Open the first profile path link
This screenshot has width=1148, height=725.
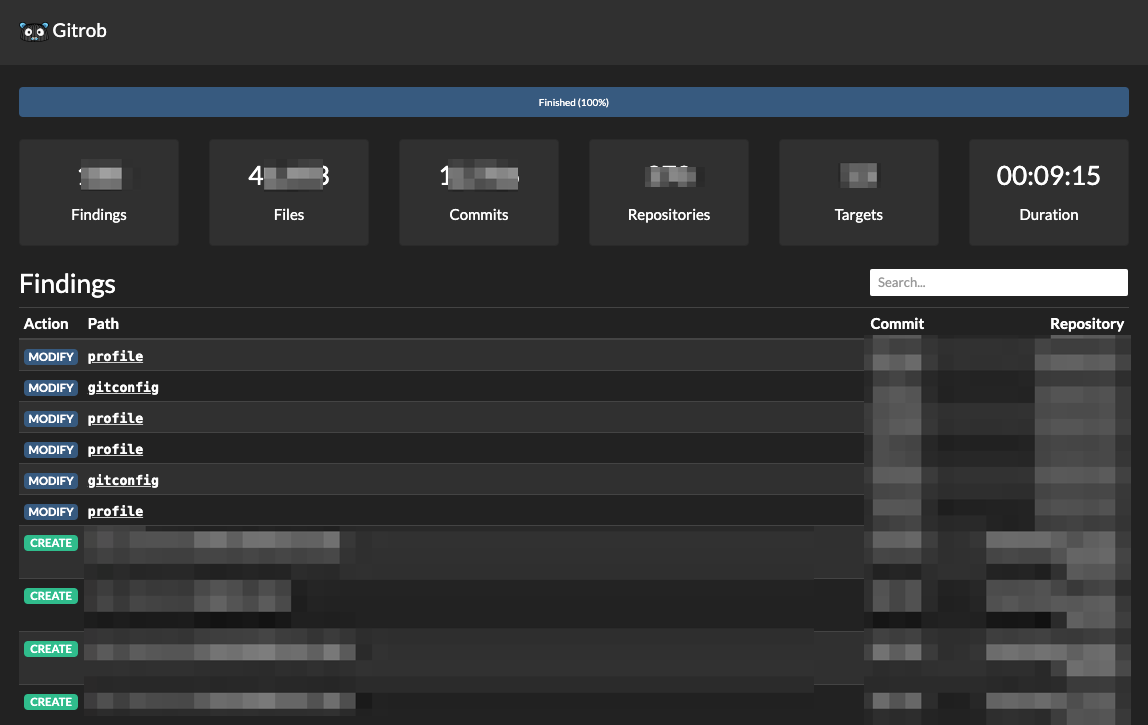tap(116, 357)
